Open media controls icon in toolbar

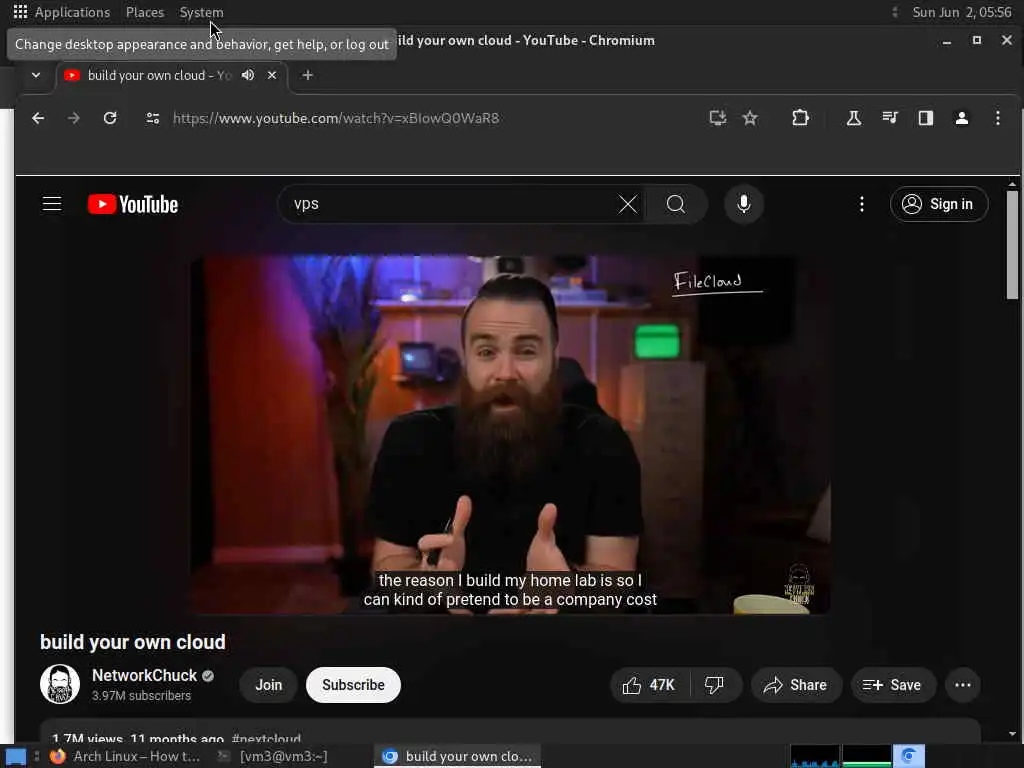889,118
